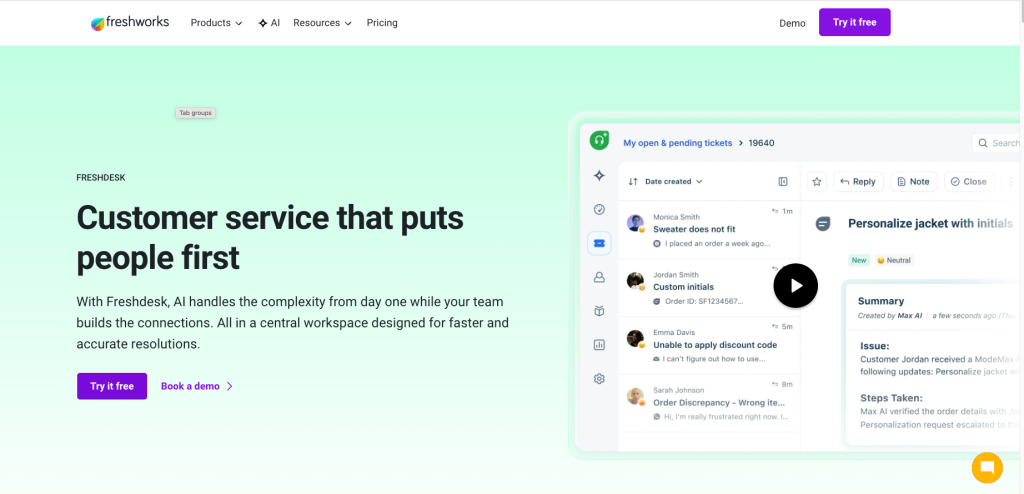This screenshot has width=1024, height=494.
Task: Click the ticket search field
Action: (x=996, y=142)
